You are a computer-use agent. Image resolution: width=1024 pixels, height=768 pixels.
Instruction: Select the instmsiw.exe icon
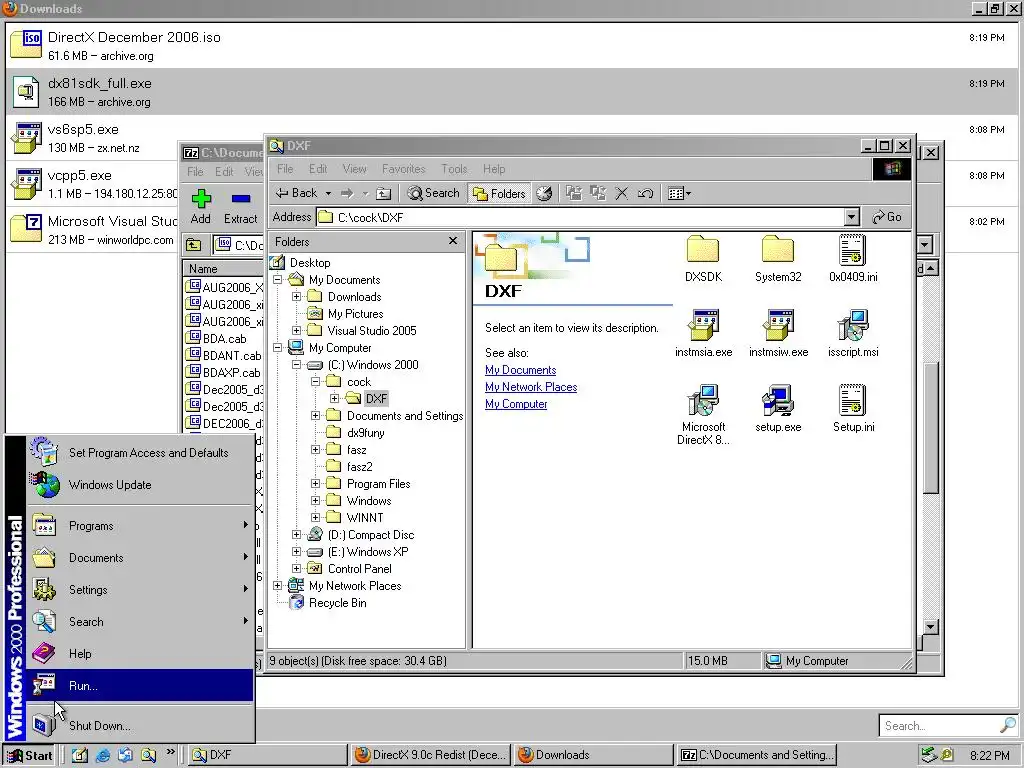click(x=777, y=325)
